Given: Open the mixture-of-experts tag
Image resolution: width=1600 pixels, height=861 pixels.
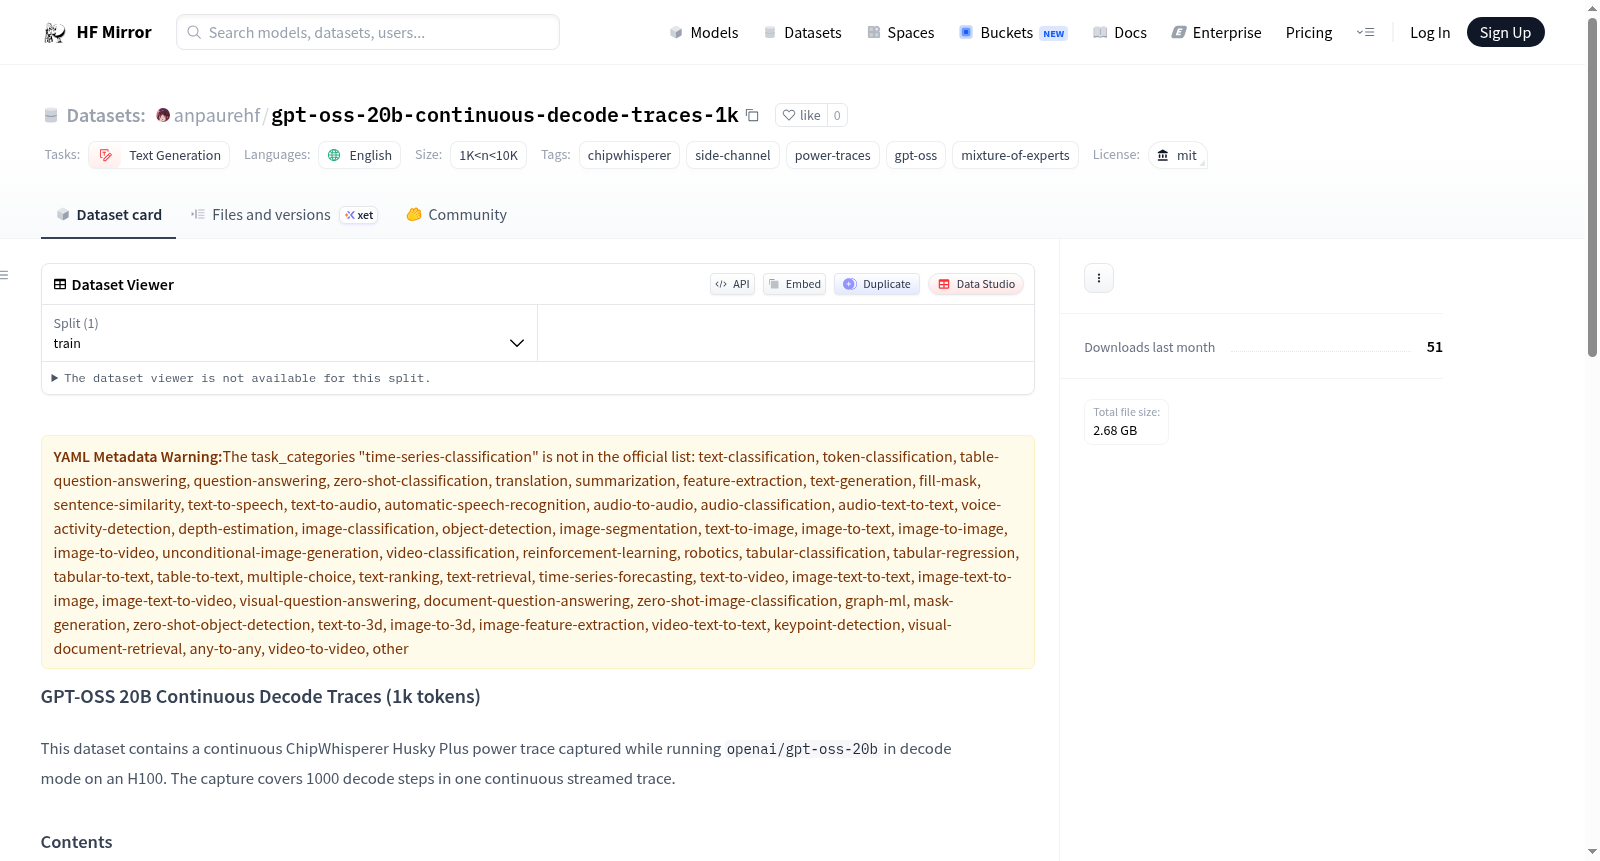Looking at the screenshot, I should [x=1015, y=155].
